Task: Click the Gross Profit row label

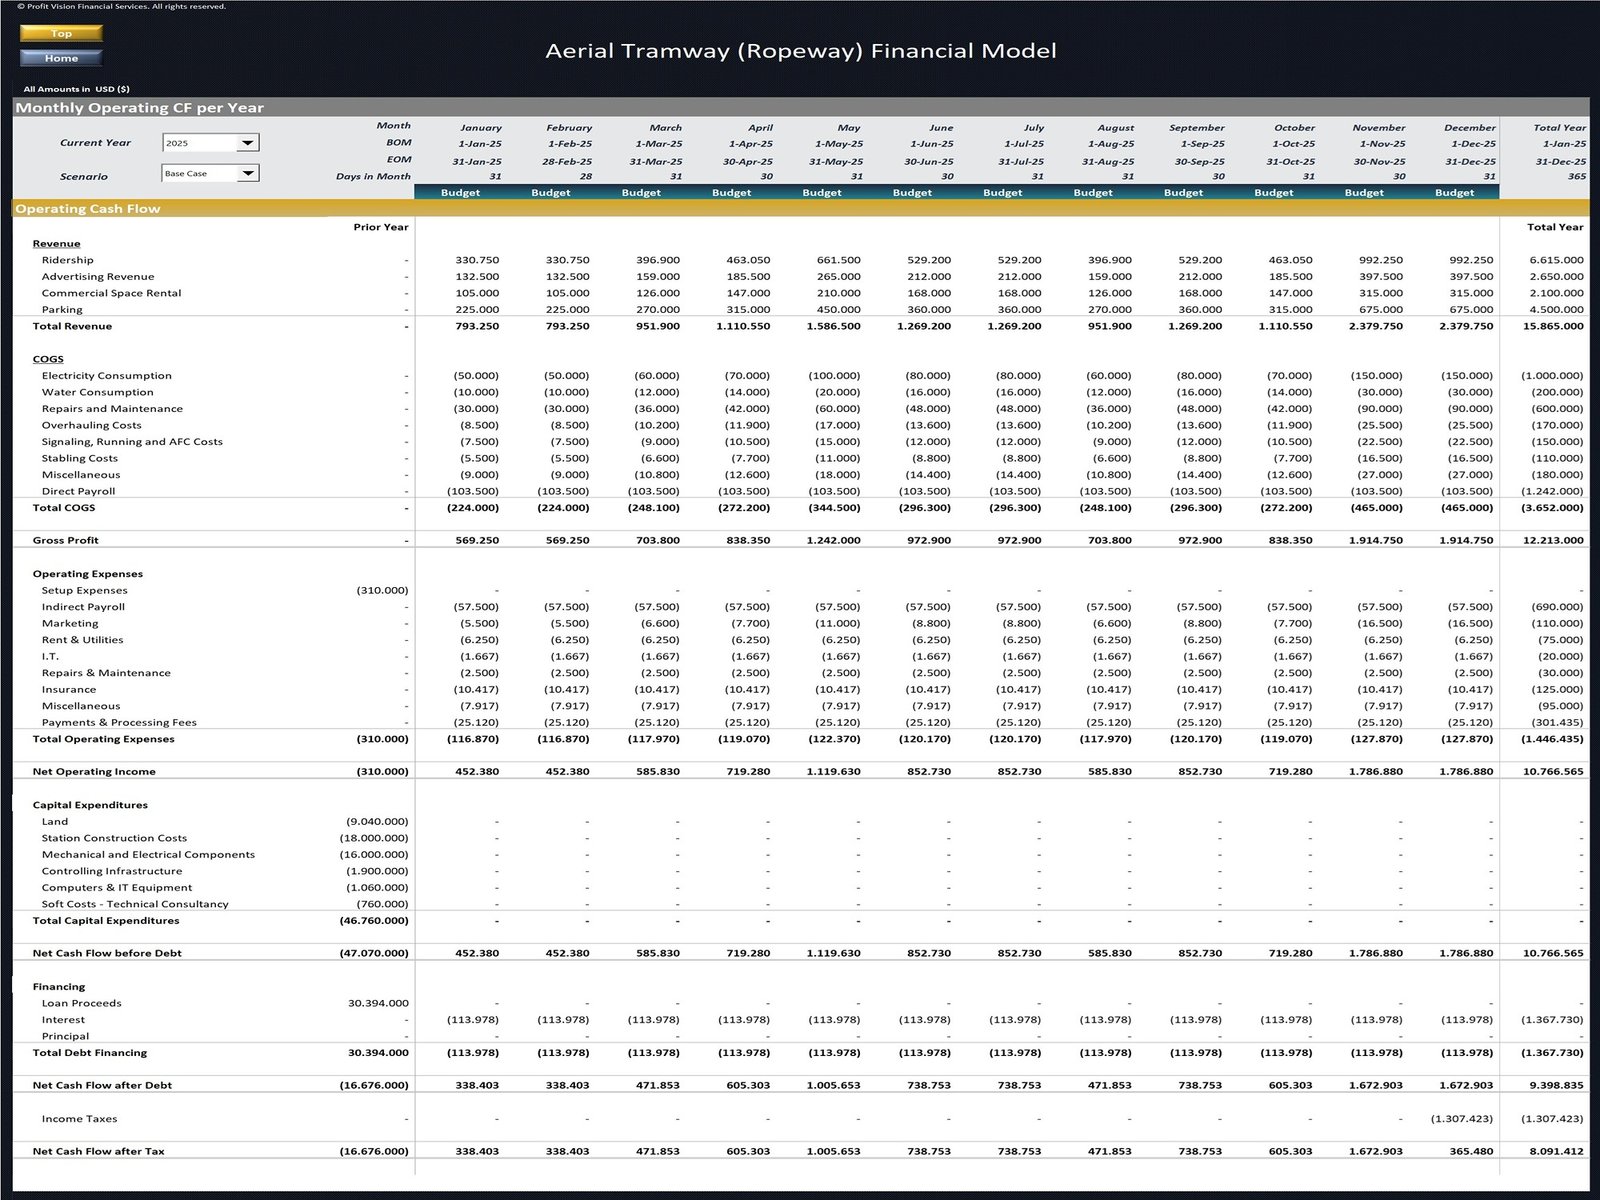Action: click(x=68, y=540)
